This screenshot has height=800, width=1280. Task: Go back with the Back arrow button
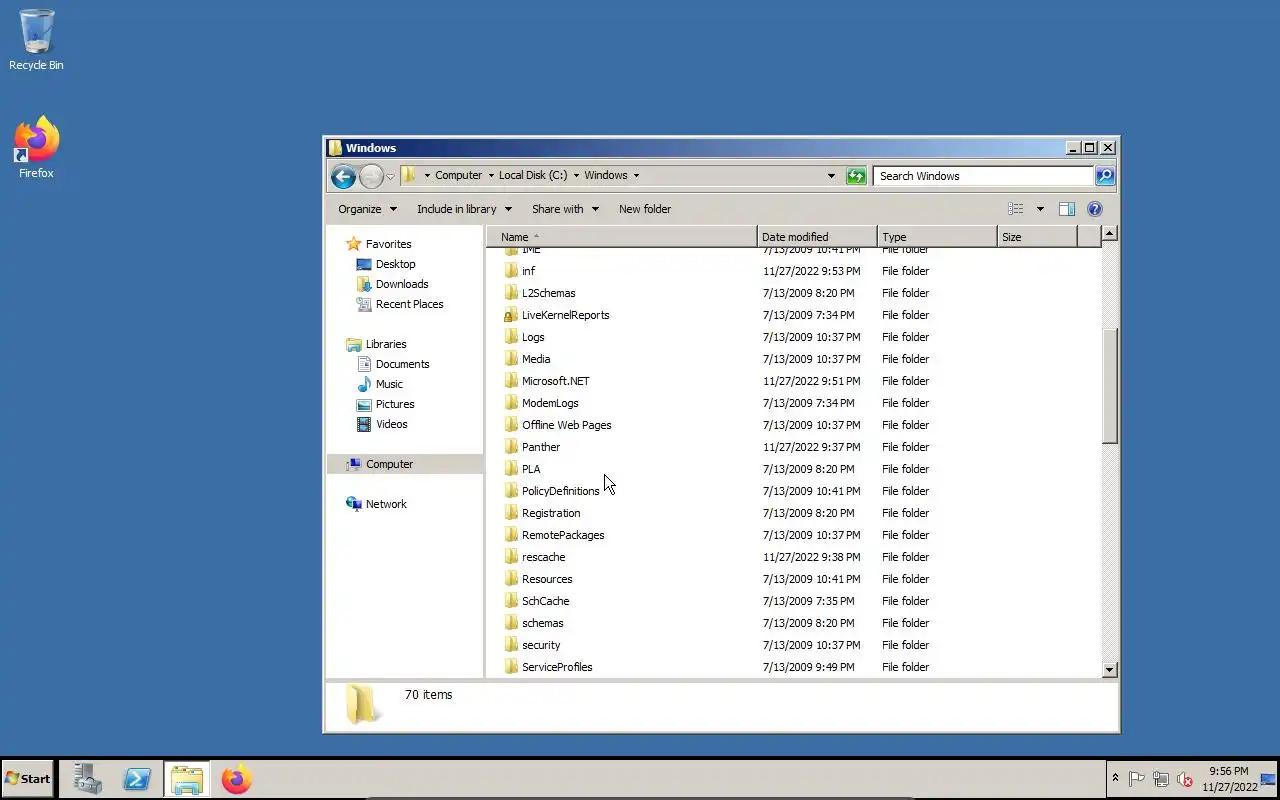(343, 176)
